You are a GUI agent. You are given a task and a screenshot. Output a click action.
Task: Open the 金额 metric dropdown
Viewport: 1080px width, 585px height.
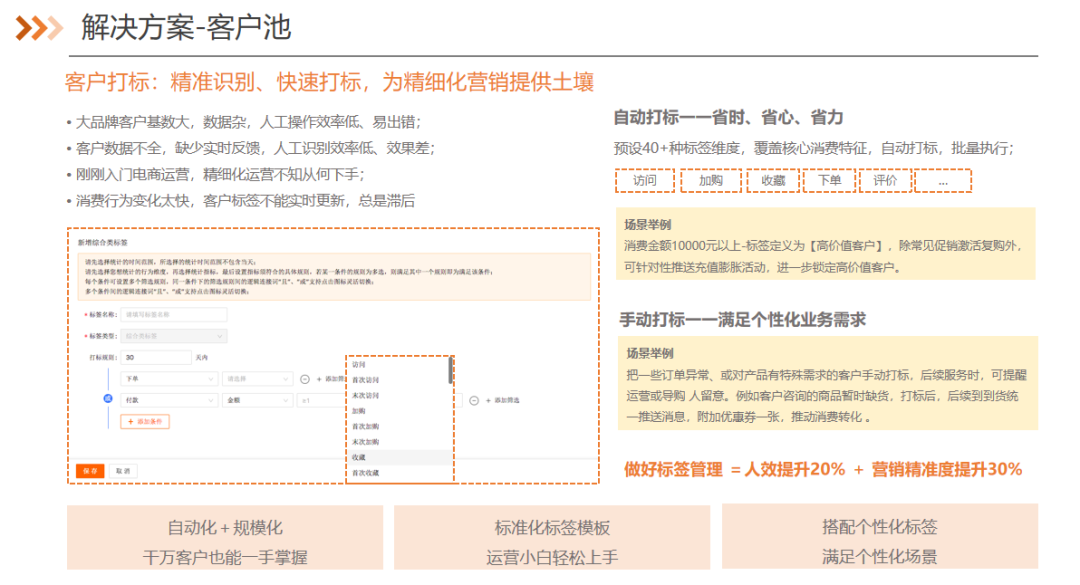[x=256, y=400]
